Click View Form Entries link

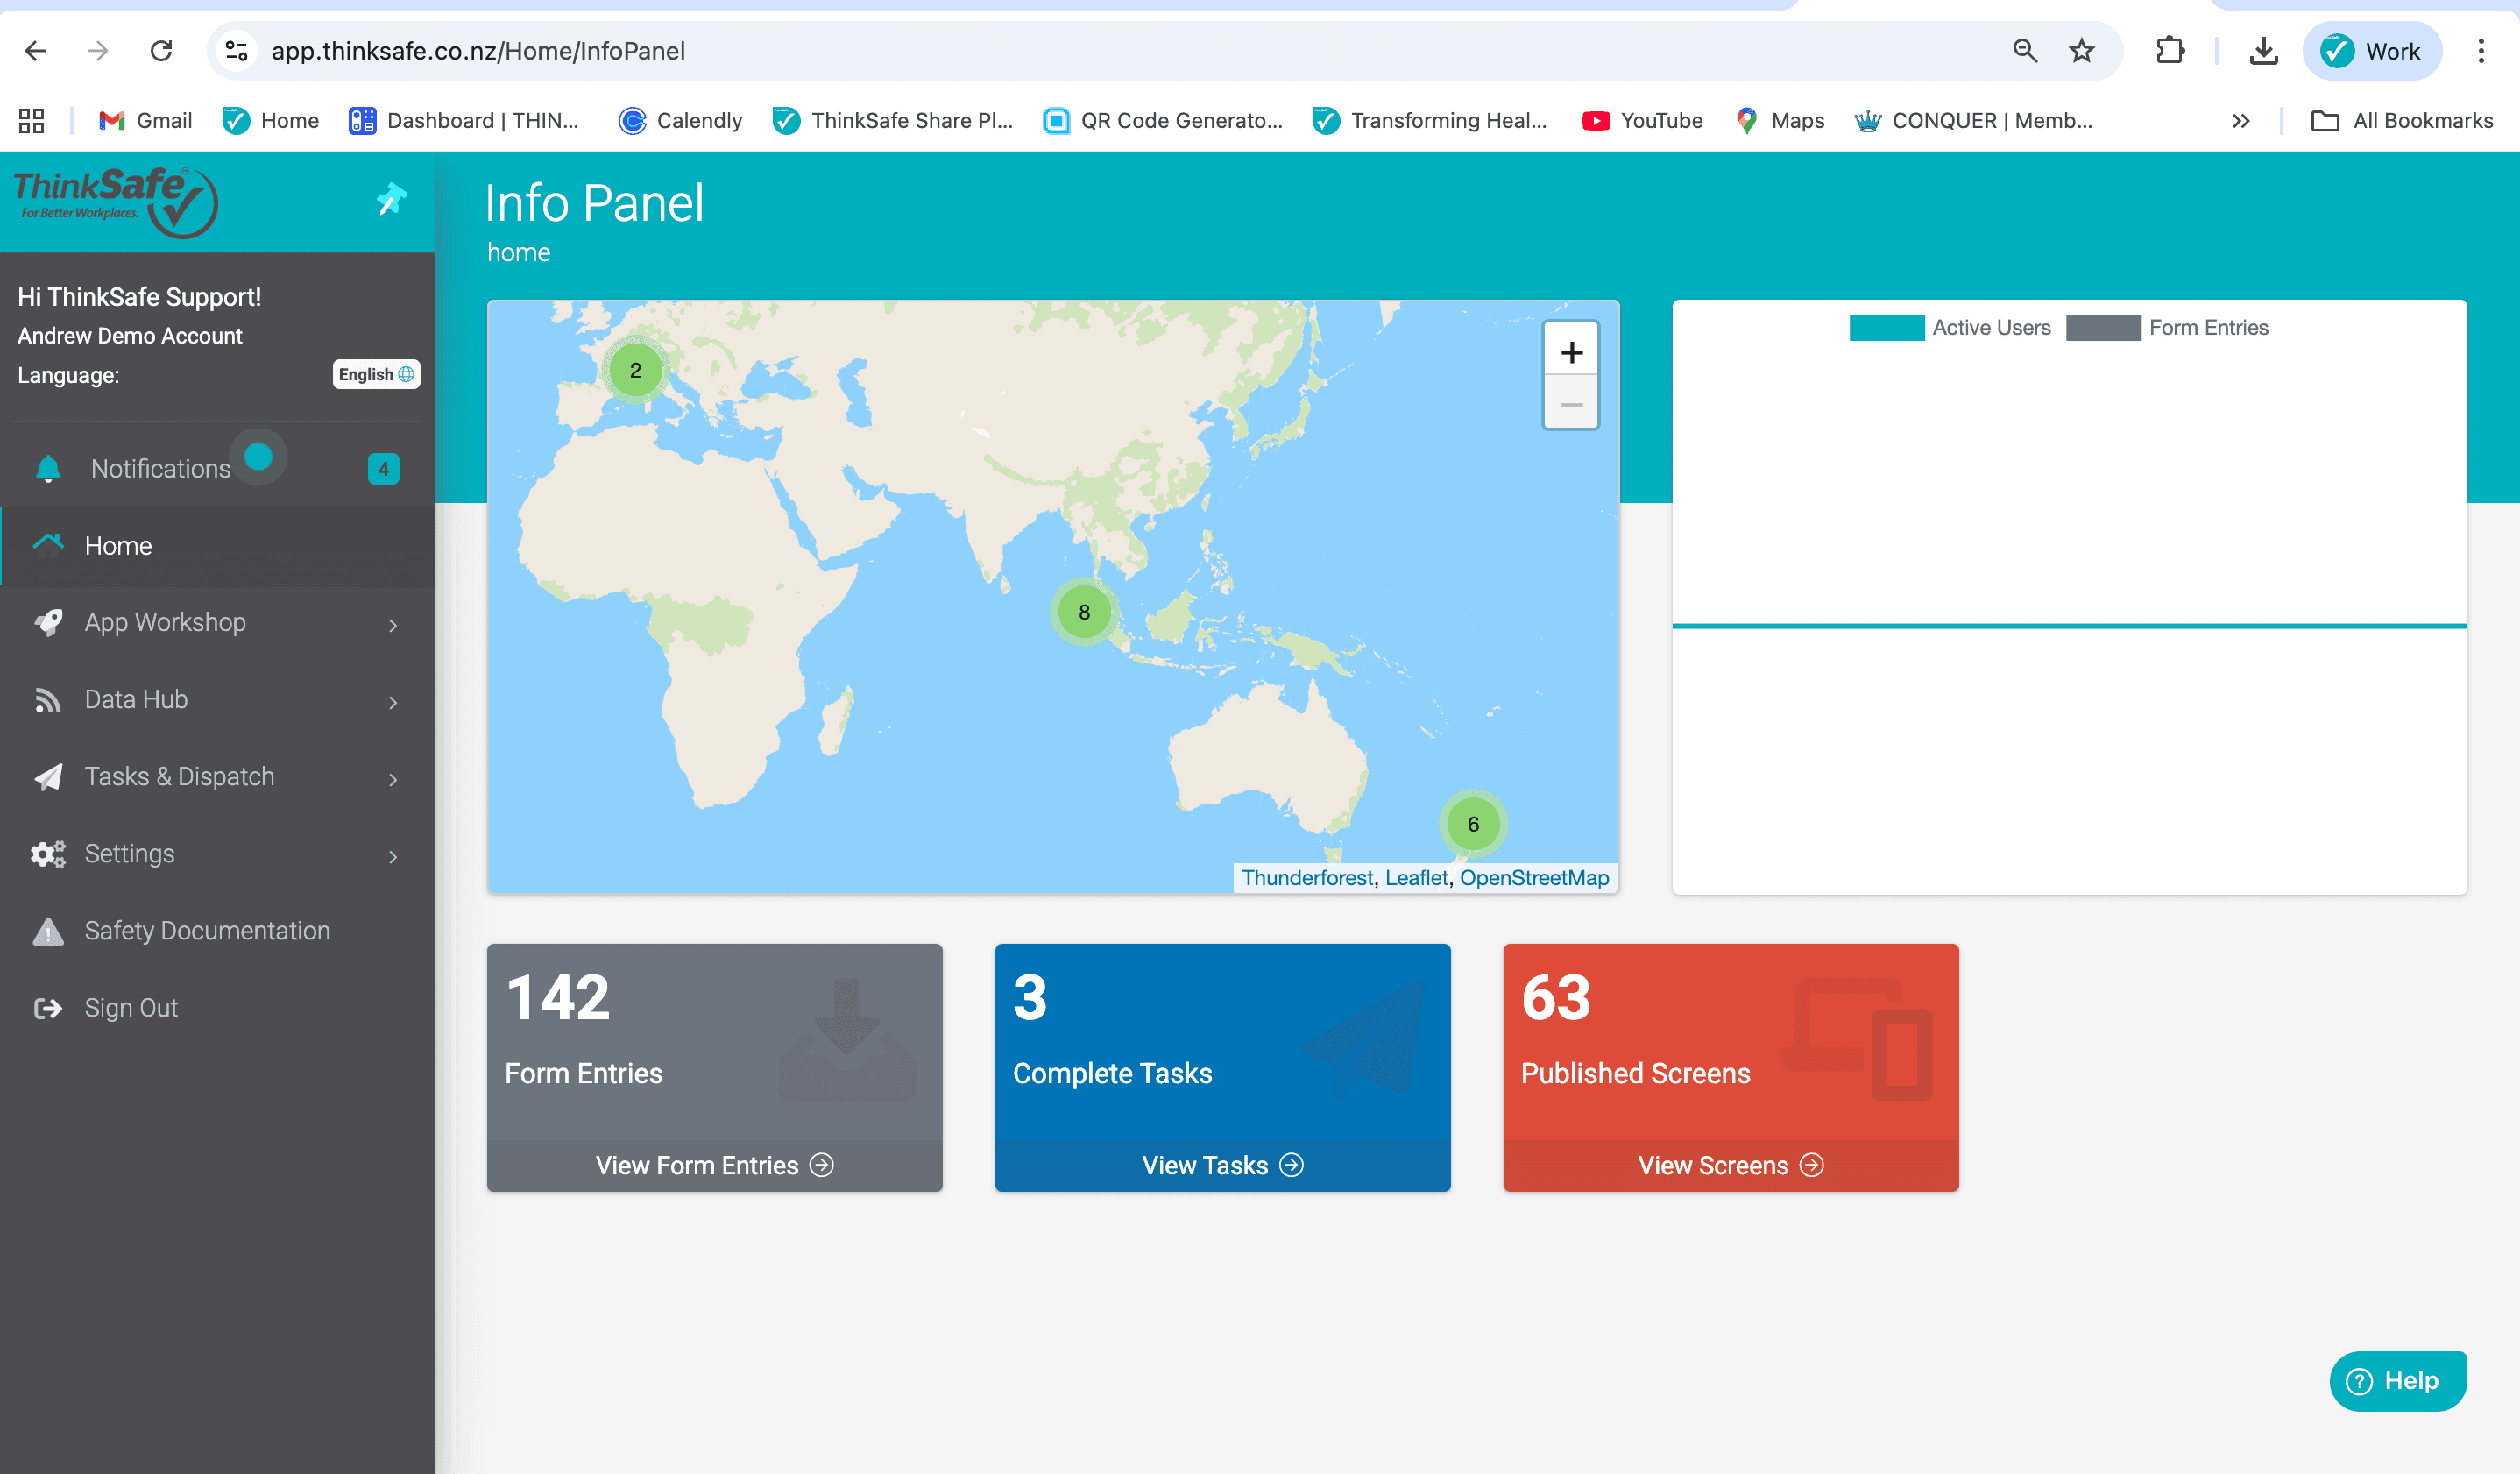[714, 1165]
